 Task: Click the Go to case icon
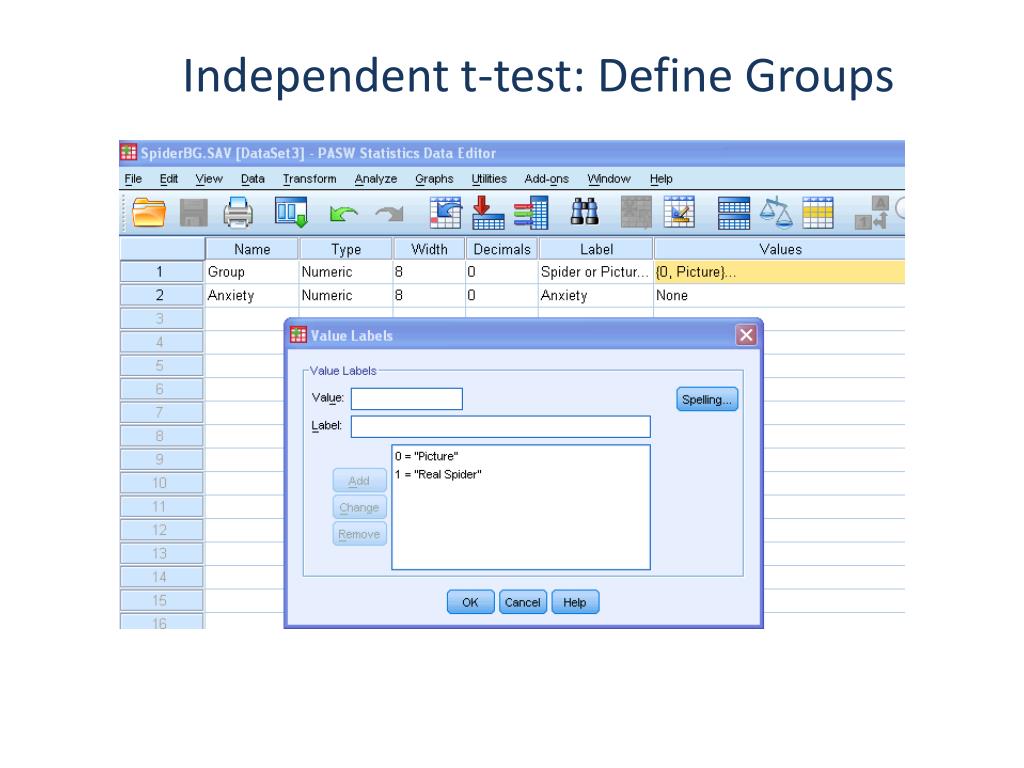pos(445,213)
